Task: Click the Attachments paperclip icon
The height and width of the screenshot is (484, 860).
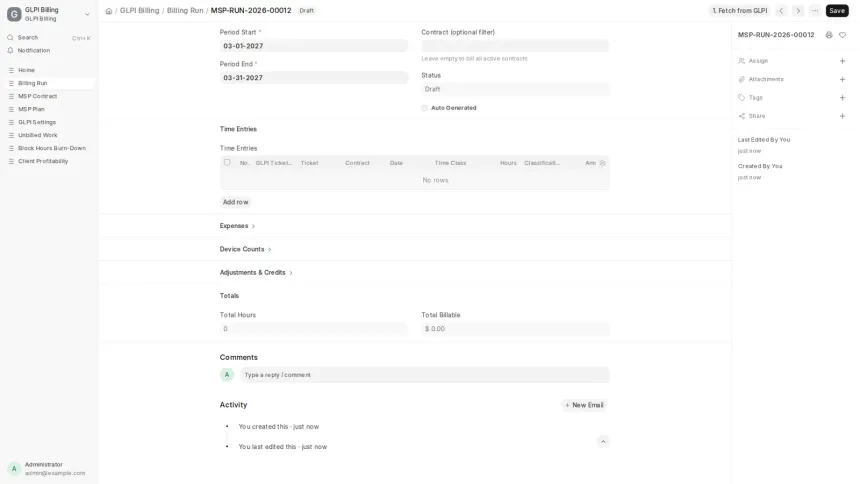Action: [742, 80]
